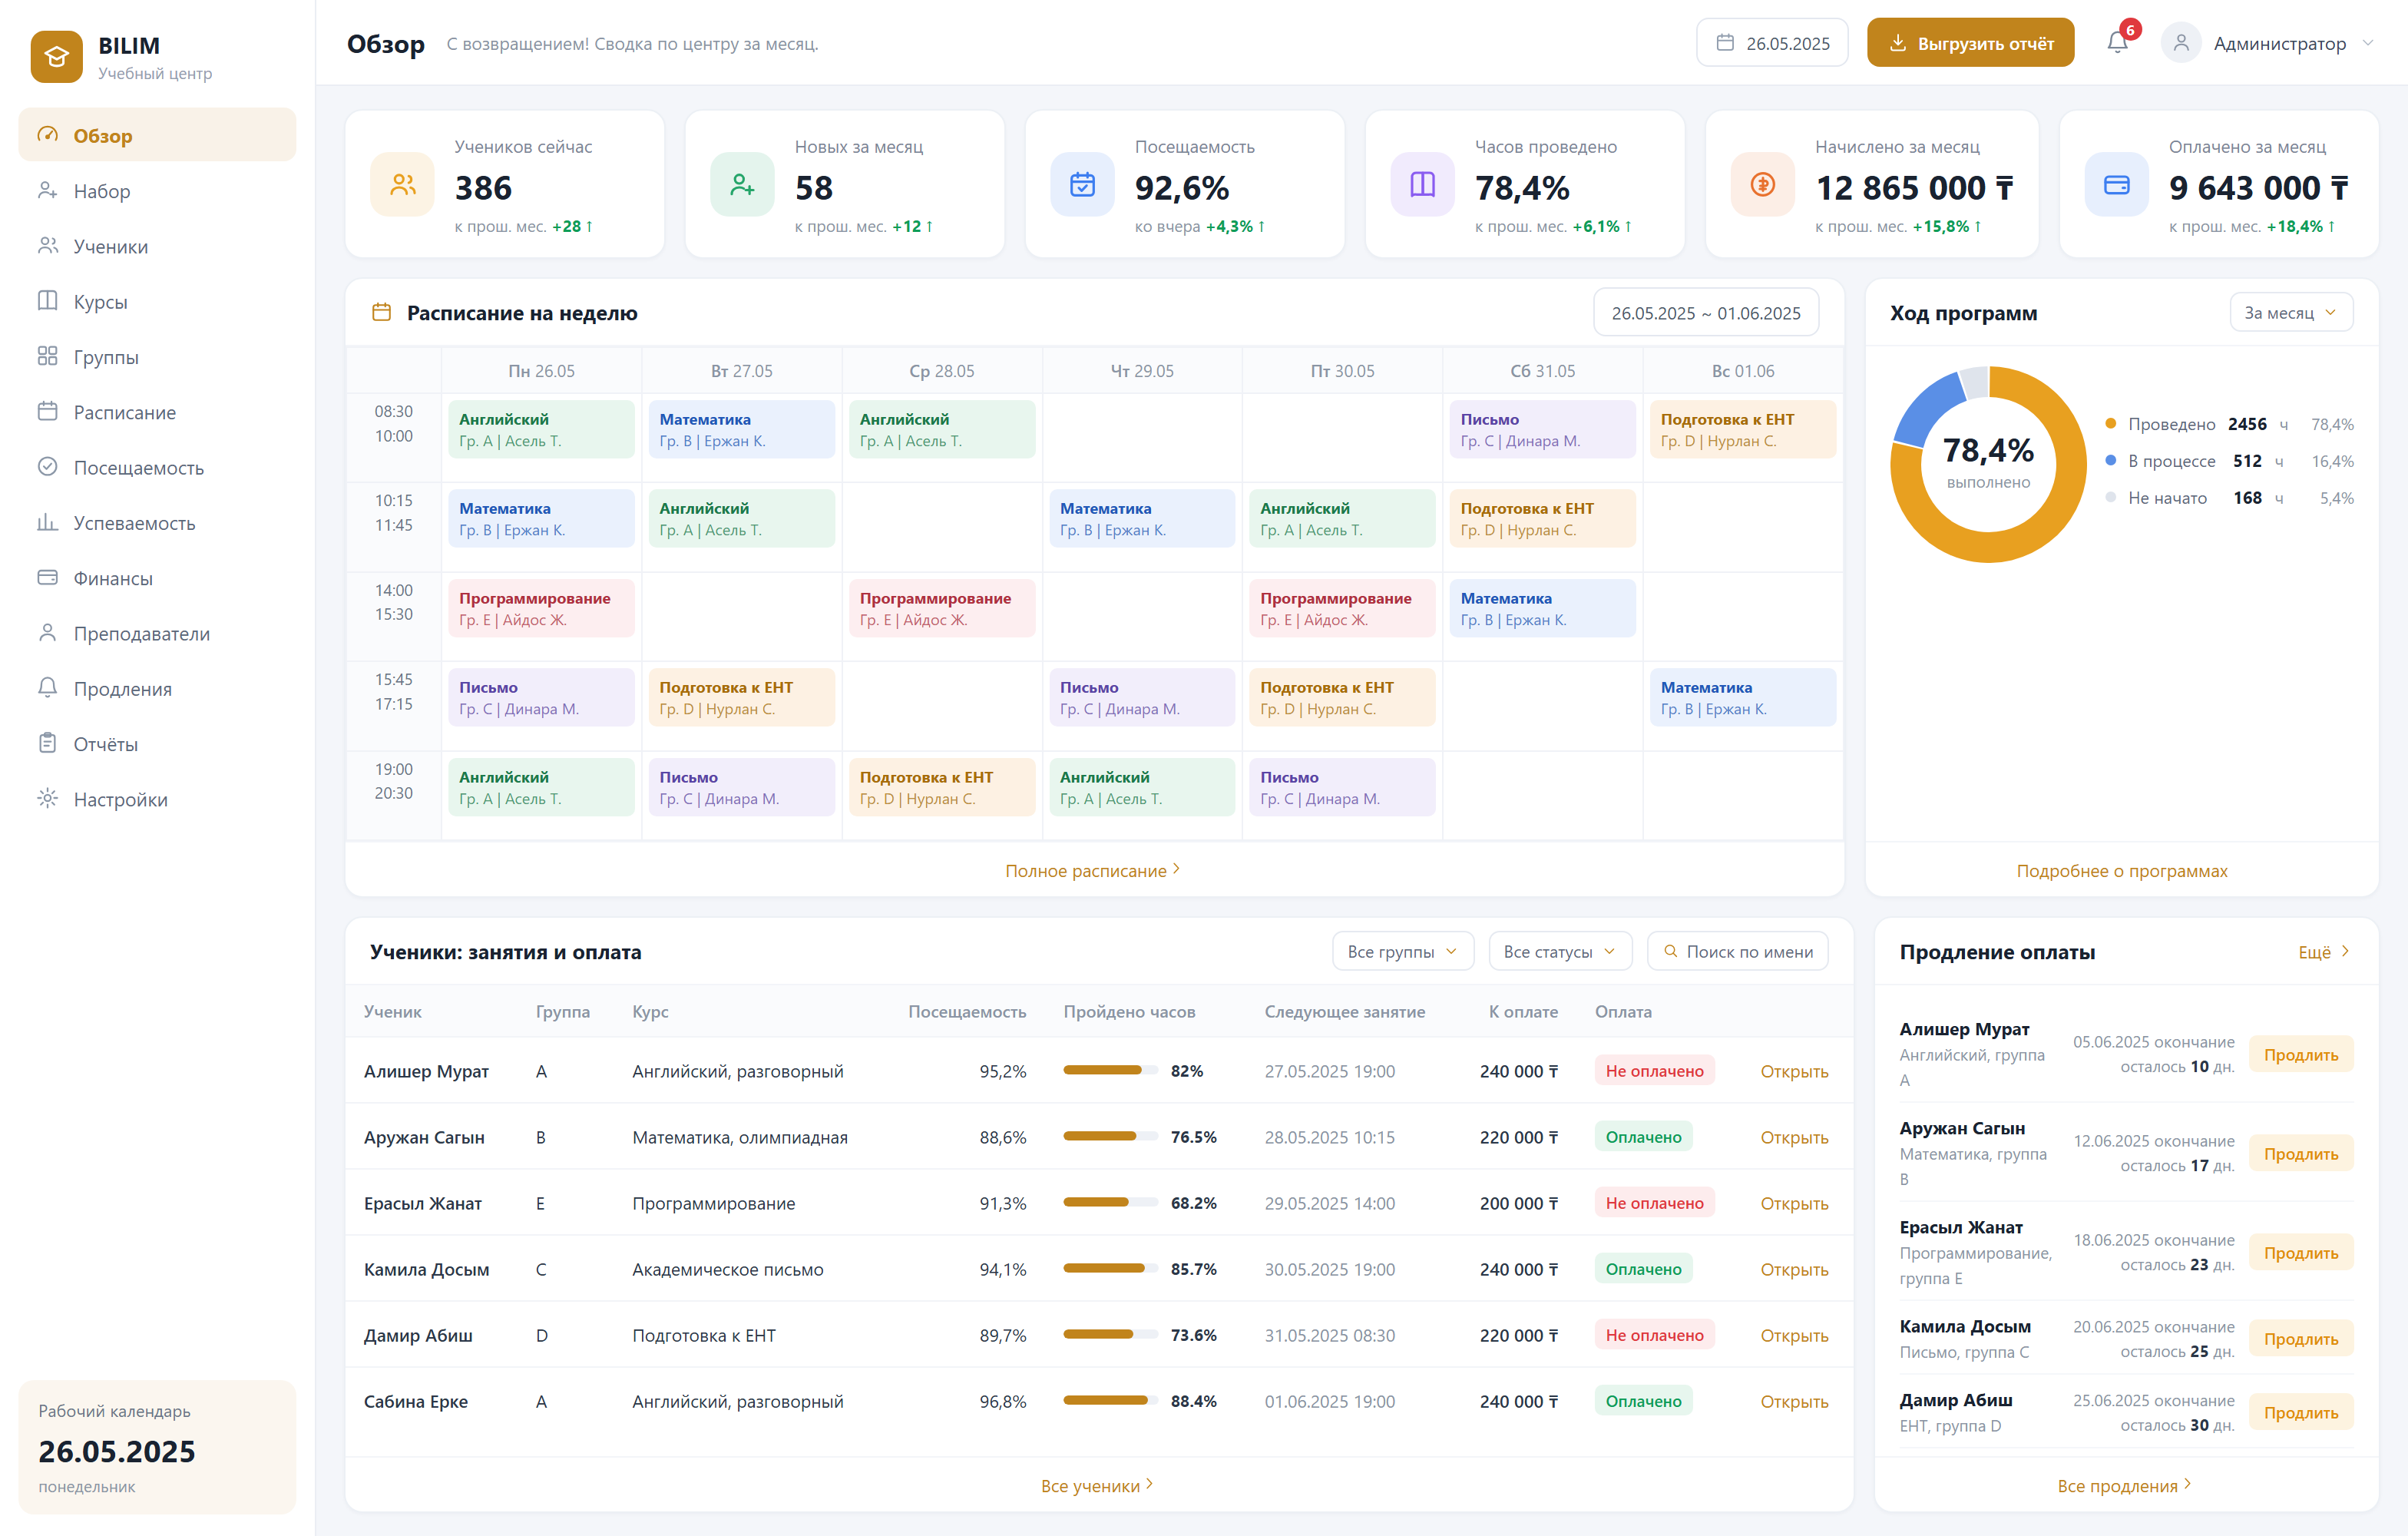Click the Оплачено за месяц card icon
This screenshot has height=1536, width=2408.
point(2116,185)
